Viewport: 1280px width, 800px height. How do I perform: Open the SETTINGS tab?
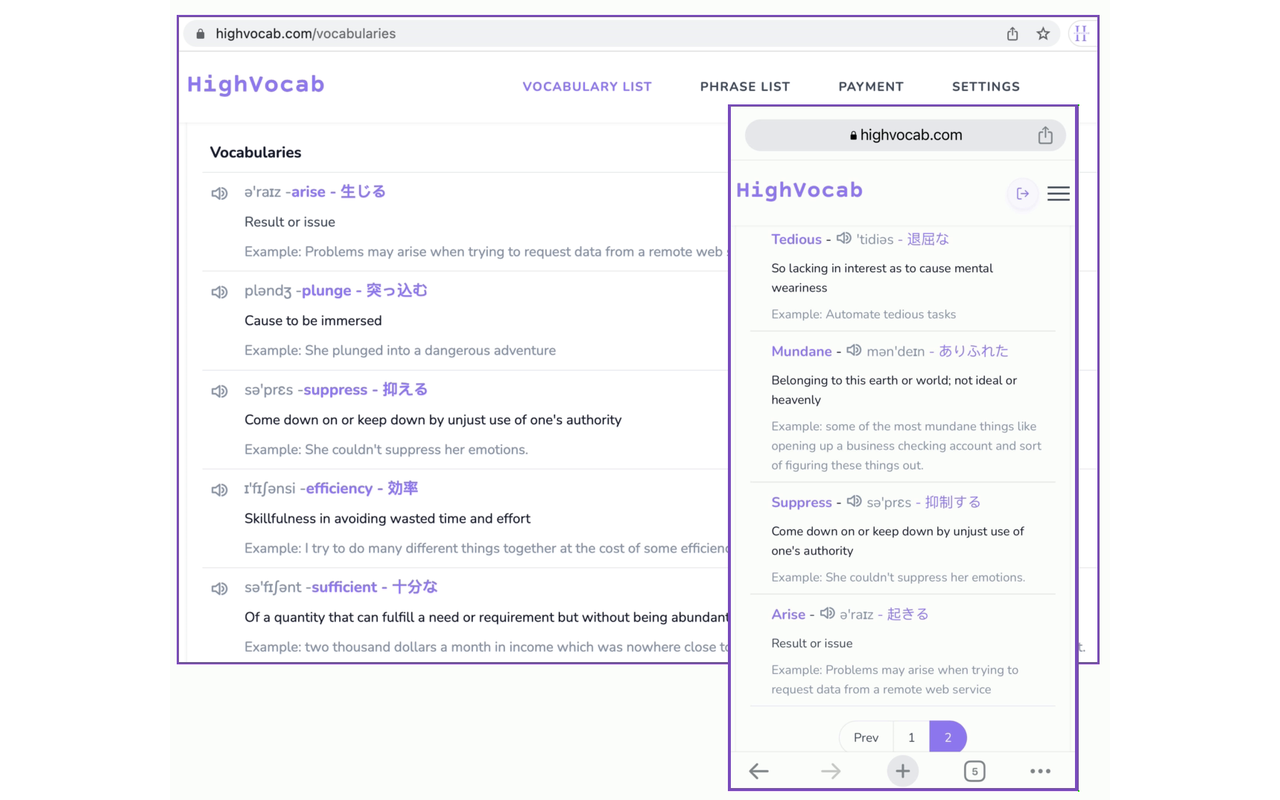[x=986, y=87]
